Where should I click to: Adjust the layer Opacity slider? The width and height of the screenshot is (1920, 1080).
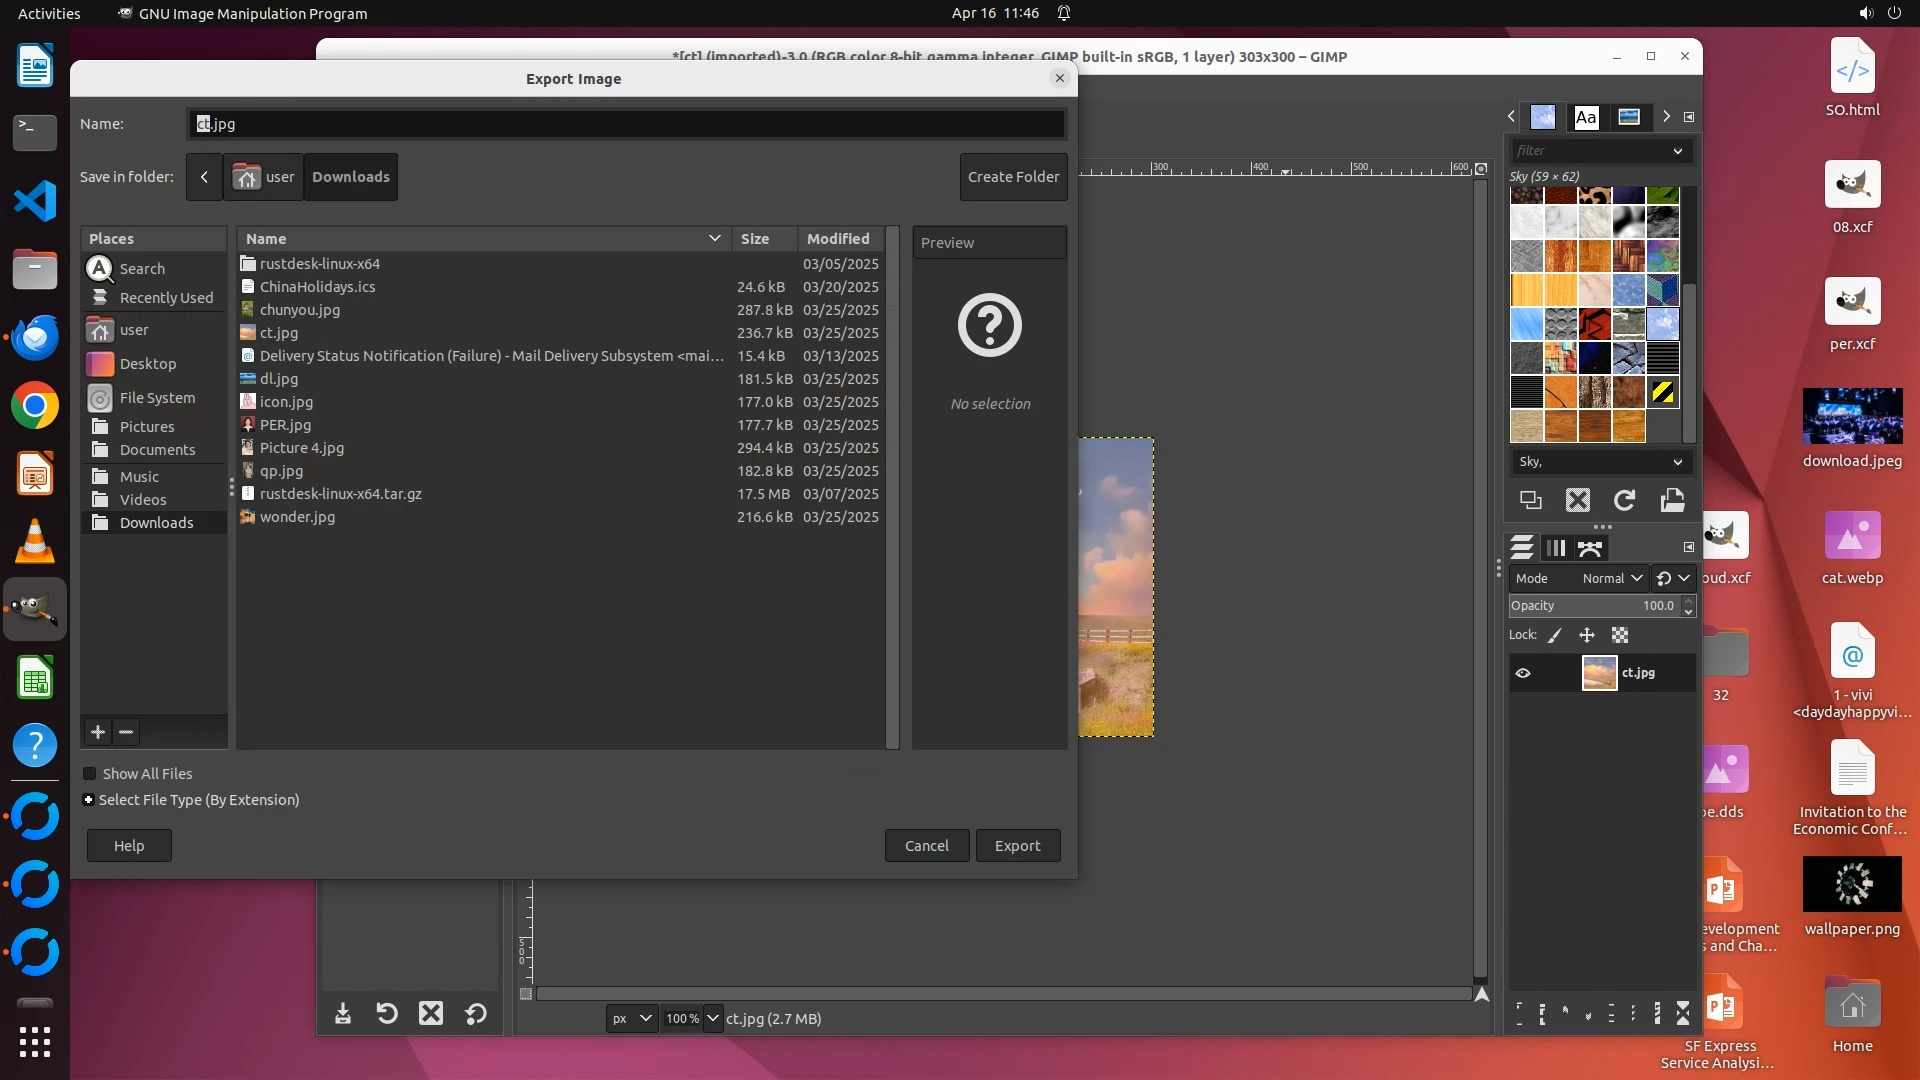1590,606
